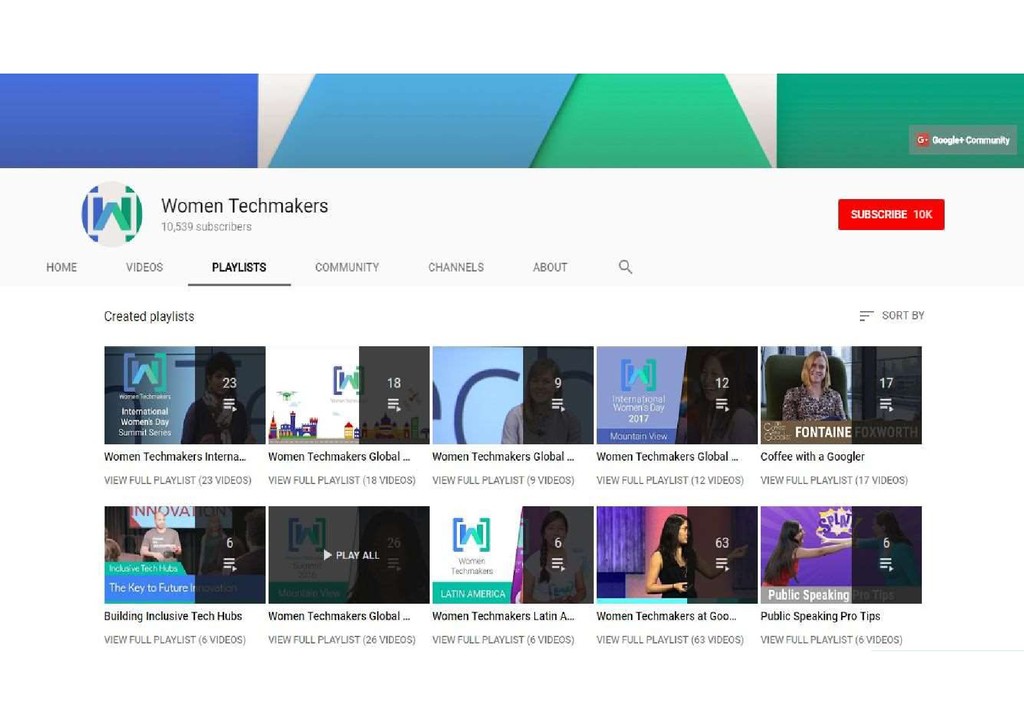The height and width of the screenshot is (724, 1024).
Task: Click the 12-video playlist queue icon
Action: pos(722,405)
